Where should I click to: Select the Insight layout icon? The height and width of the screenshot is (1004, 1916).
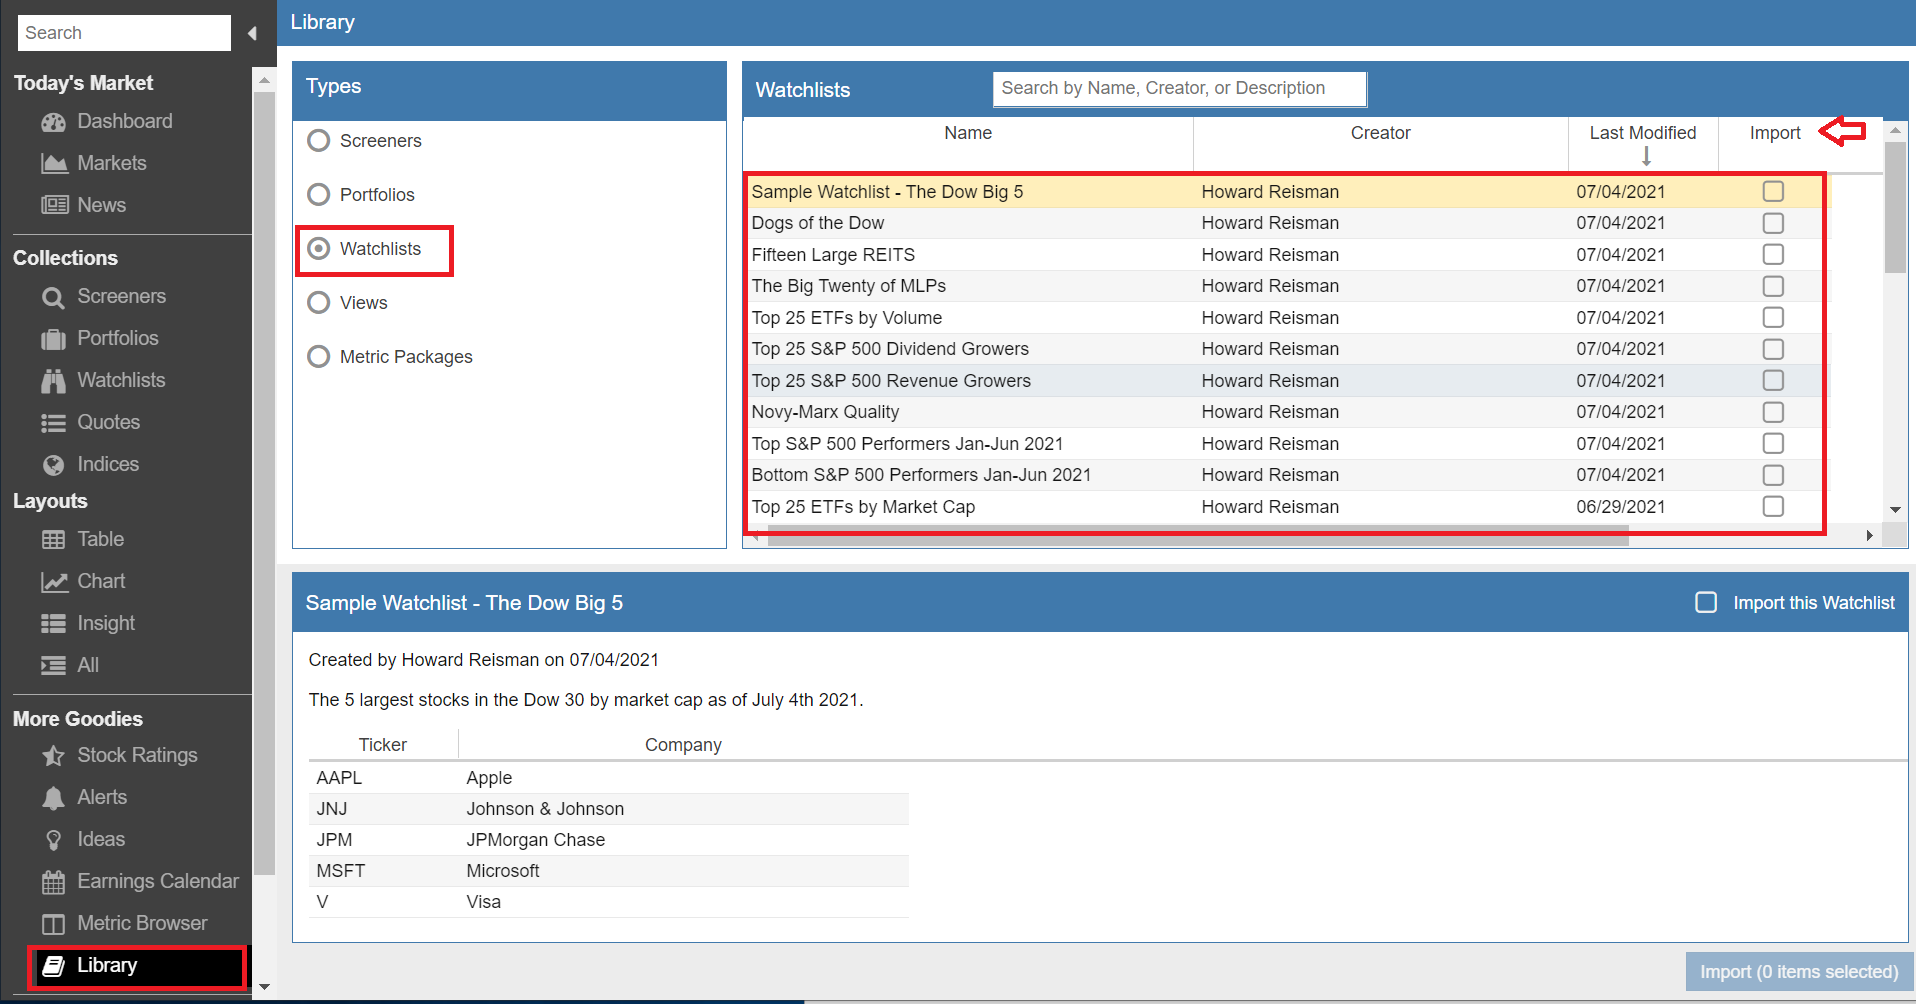[53, 624]
